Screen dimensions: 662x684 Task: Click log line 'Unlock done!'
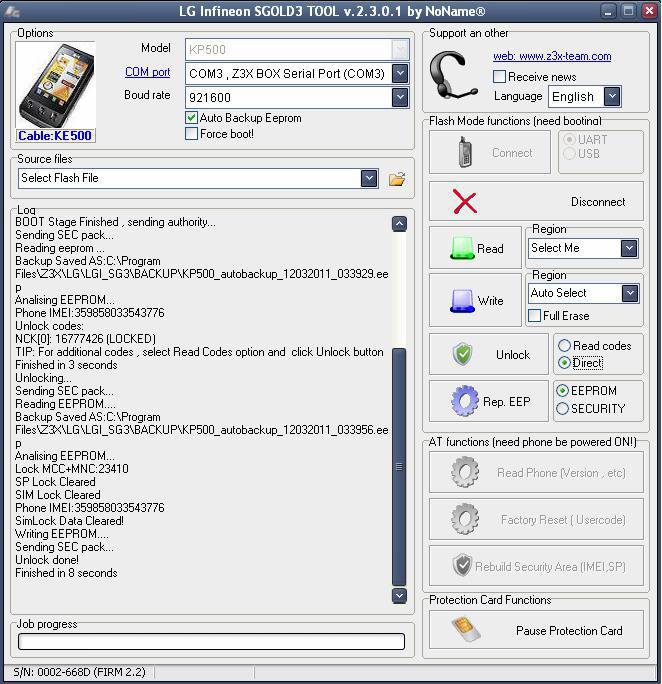[47, 560]
